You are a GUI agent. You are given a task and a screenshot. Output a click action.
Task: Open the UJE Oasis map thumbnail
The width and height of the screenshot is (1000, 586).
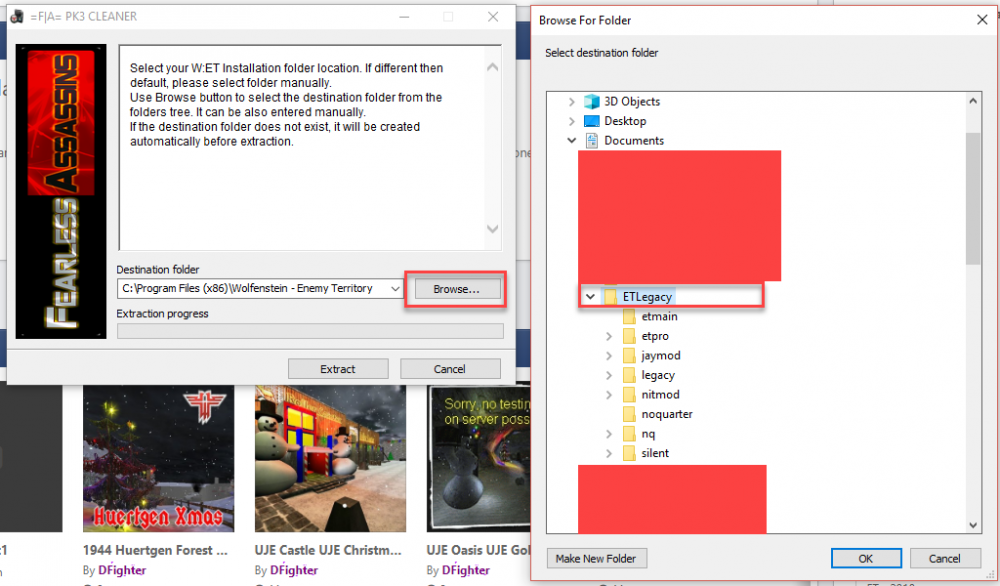coord(478,458)
